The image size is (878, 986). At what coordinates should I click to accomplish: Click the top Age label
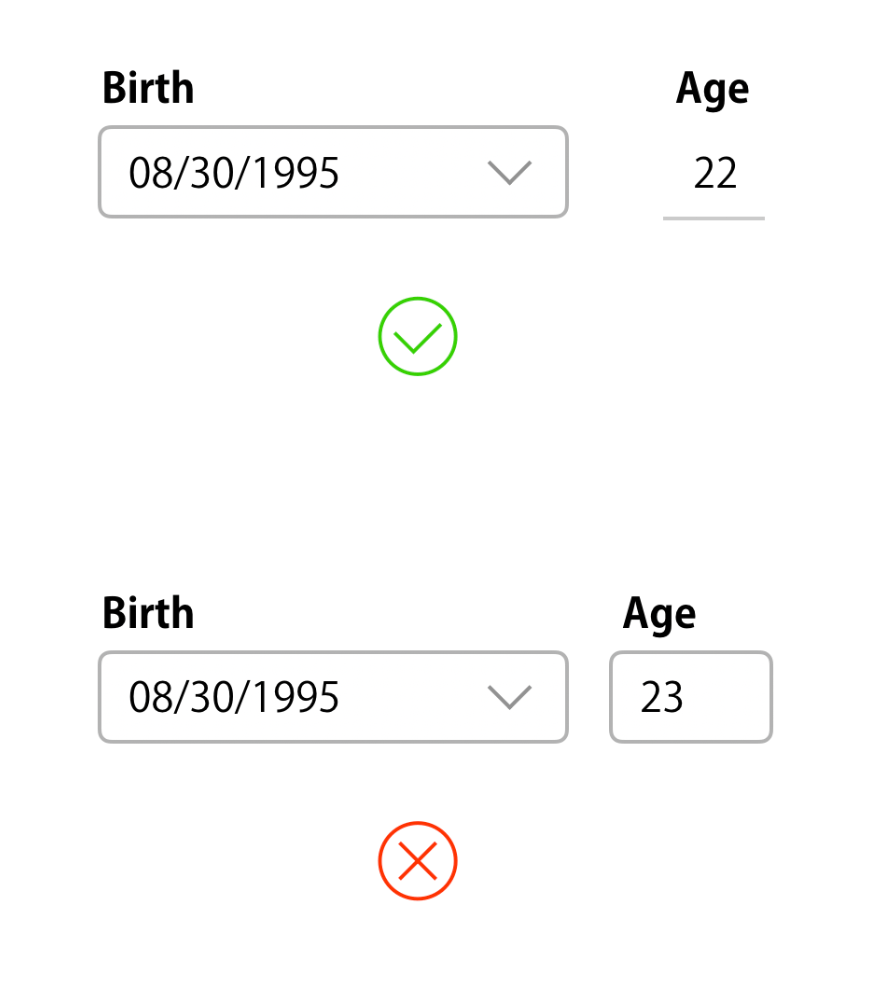point(713,89)
